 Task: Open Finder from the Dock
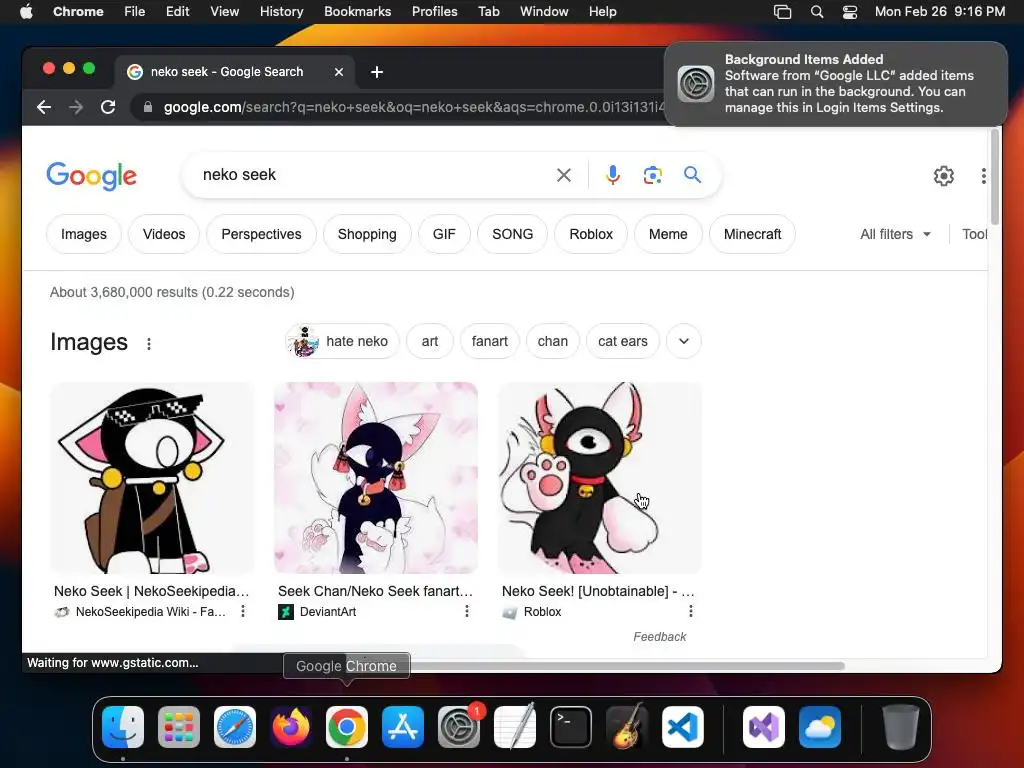point(123,727)
